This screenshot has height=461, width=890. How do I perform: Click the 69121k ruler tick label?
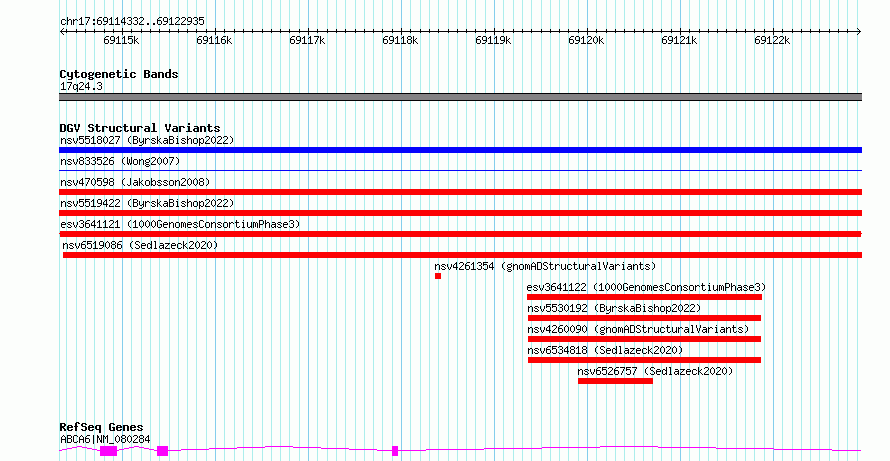tap(679, 41)
